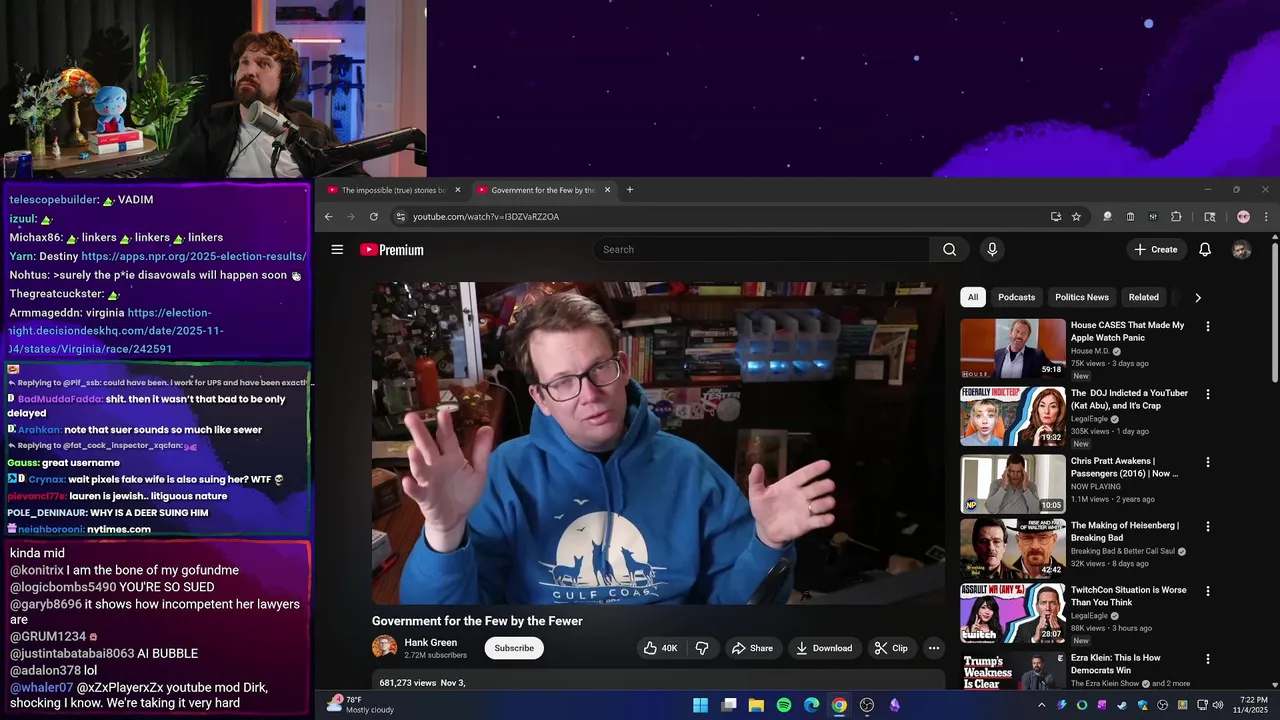Open the YouTube guide hamburger menu

pyautogui.click(x=337, y=250)
